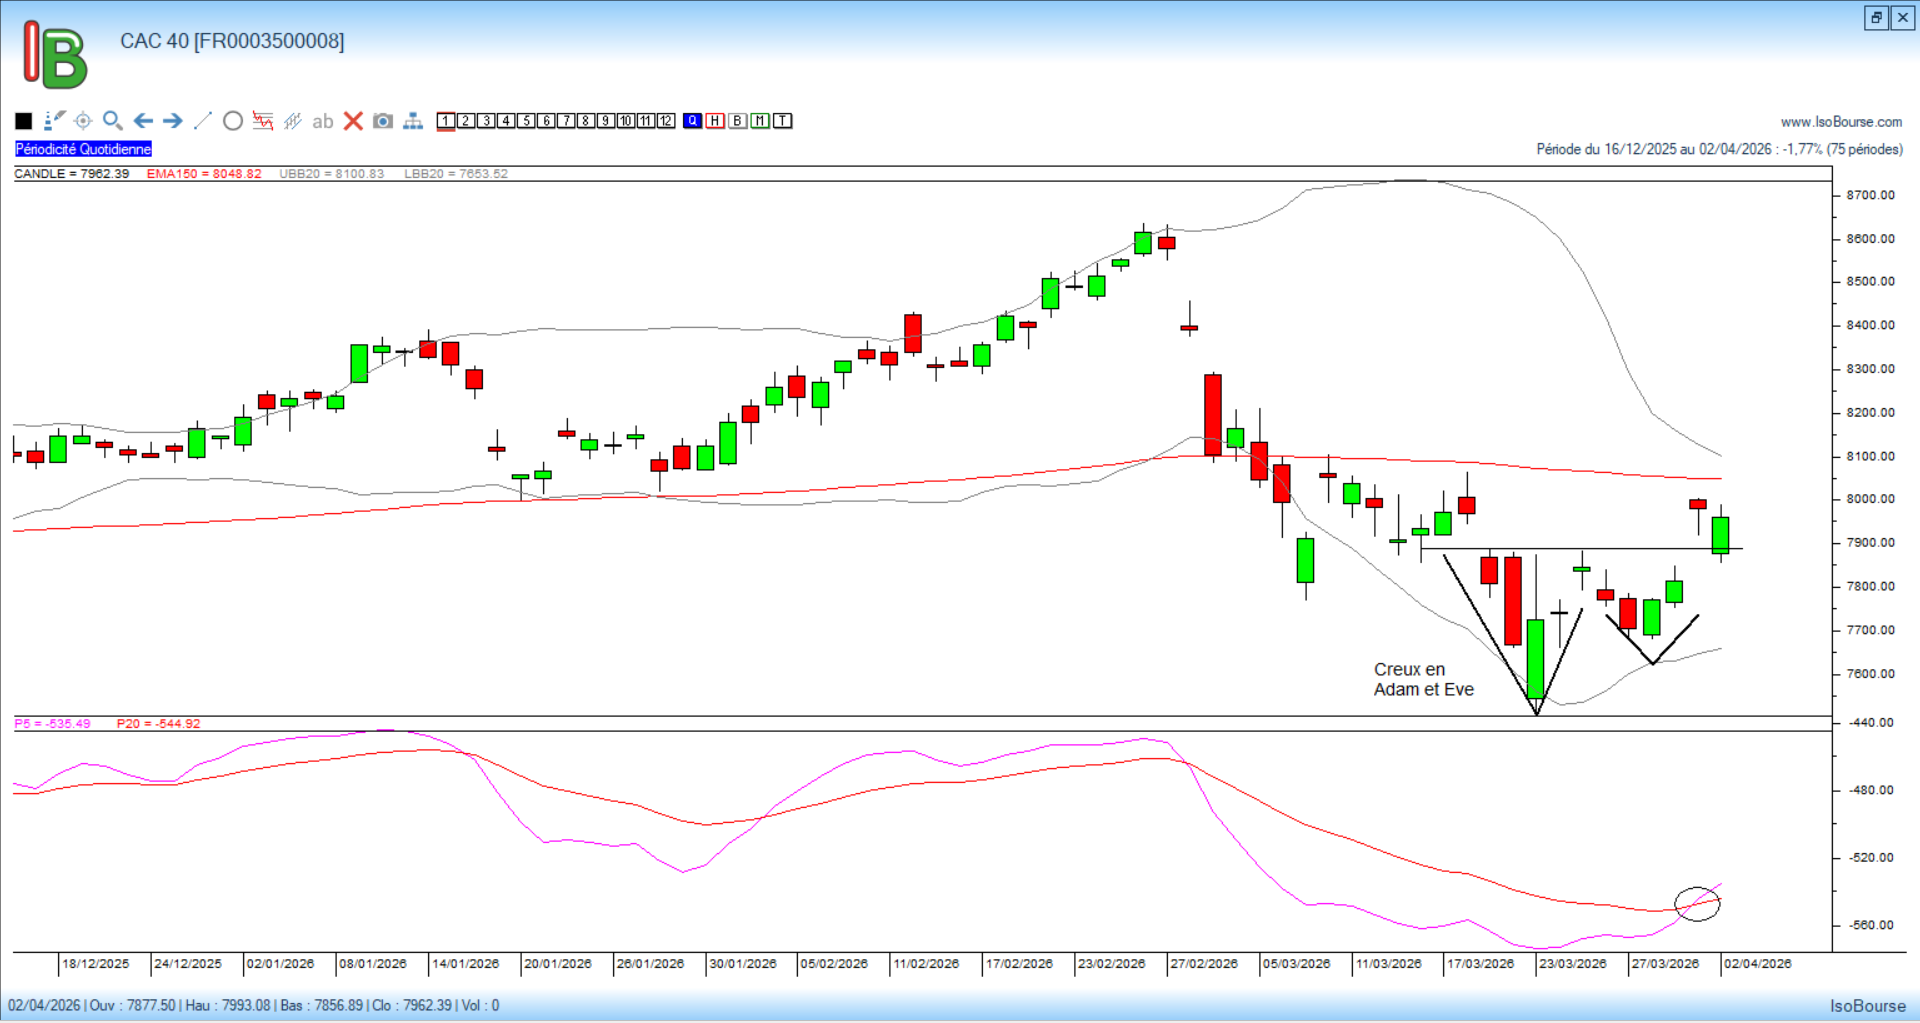Open the hierarchy tree icon

pos(413,121)
